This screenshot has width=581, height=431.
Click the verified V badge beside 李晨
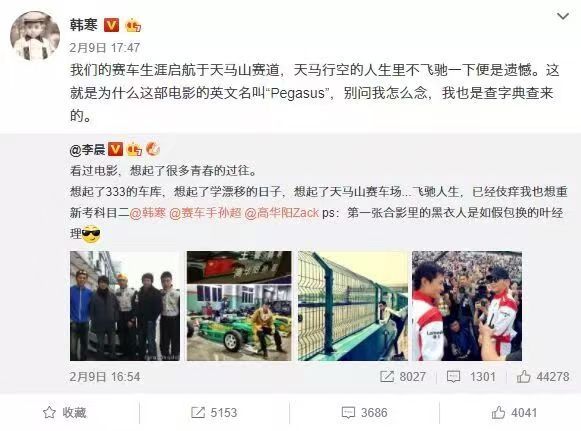click(x=115, y=149)
